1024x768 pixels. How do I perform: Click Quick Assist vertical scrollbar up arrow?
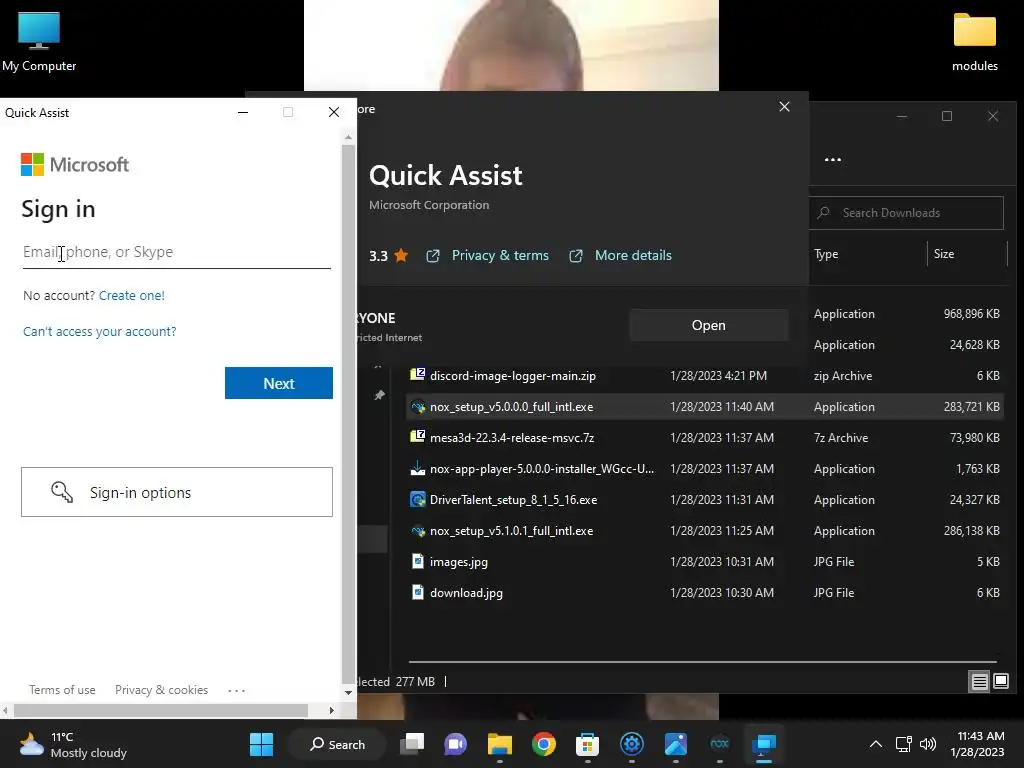[348, 137]
